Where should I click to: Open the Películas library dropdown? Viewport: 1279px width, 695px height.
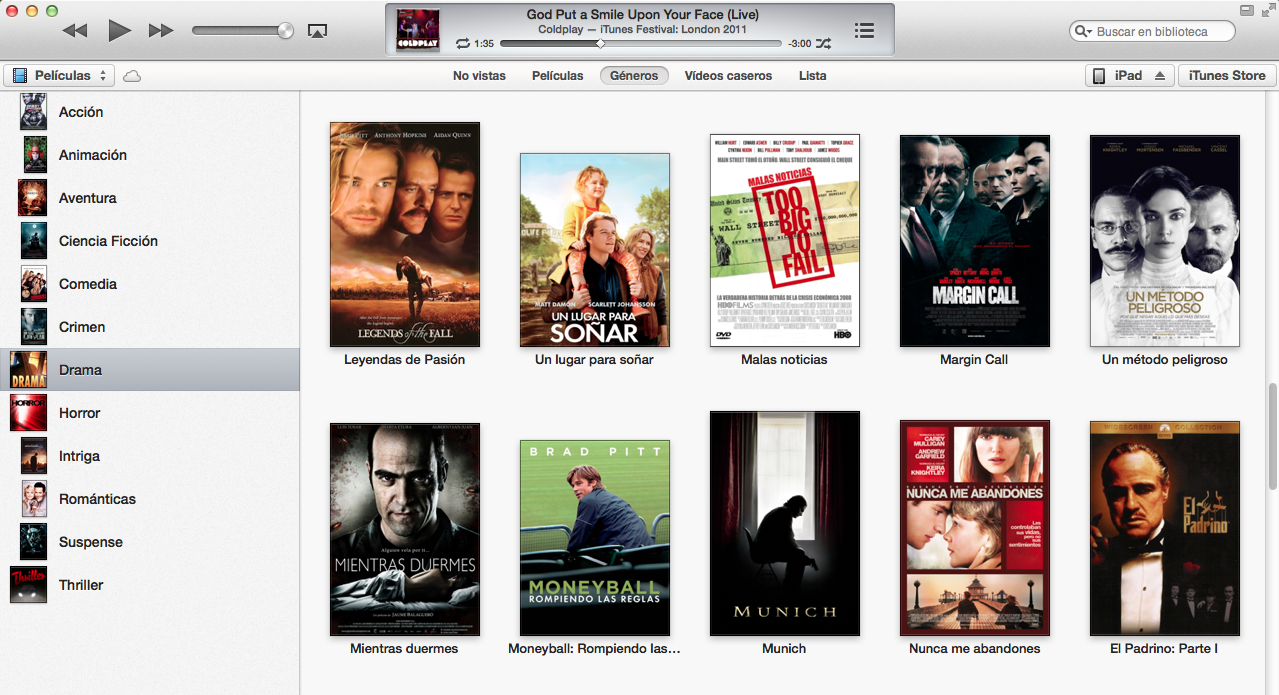tap(60, 76)
